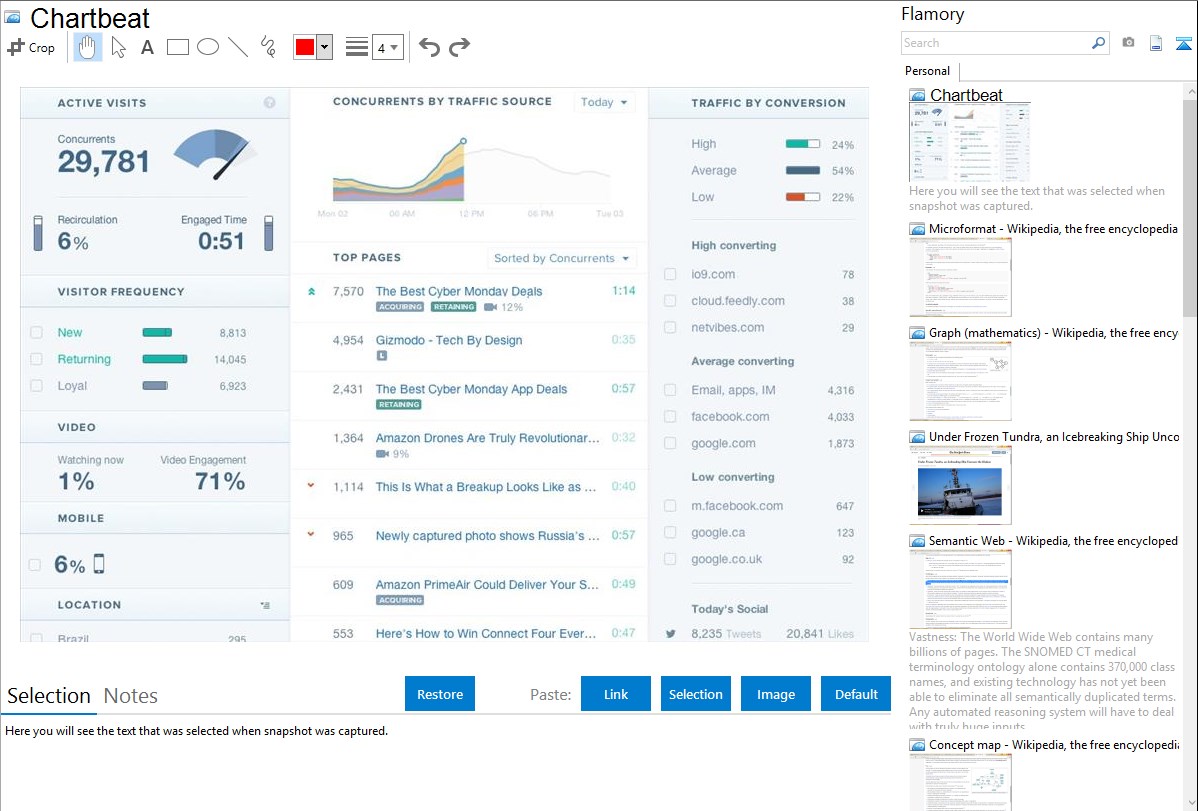Image resolution: width=1198 pixels, height=811 pixels.
Task: Open the Chartbeat snapshot thumbnail
Action: tap(970, 142)
